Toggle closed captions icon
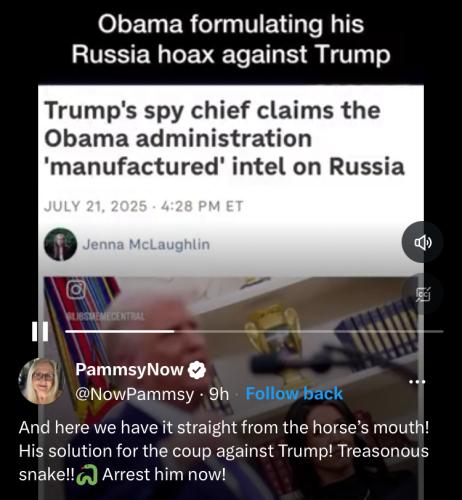462x500 pixels. click(x=423, y=294)
